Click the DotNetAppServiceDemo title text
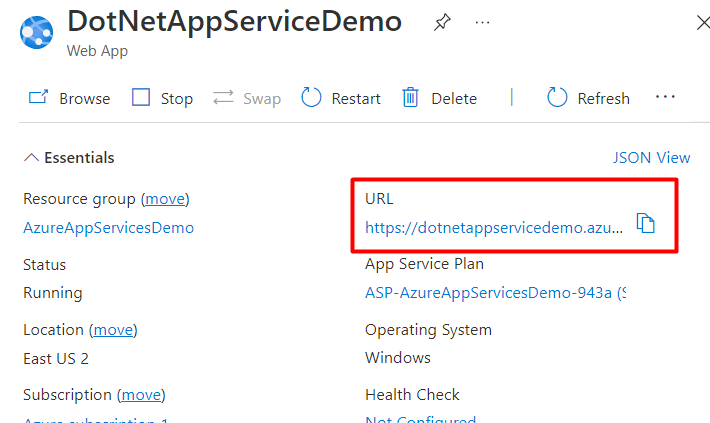Image resolution: width=710 pixels, height=423 pixels. pos(235,21)
